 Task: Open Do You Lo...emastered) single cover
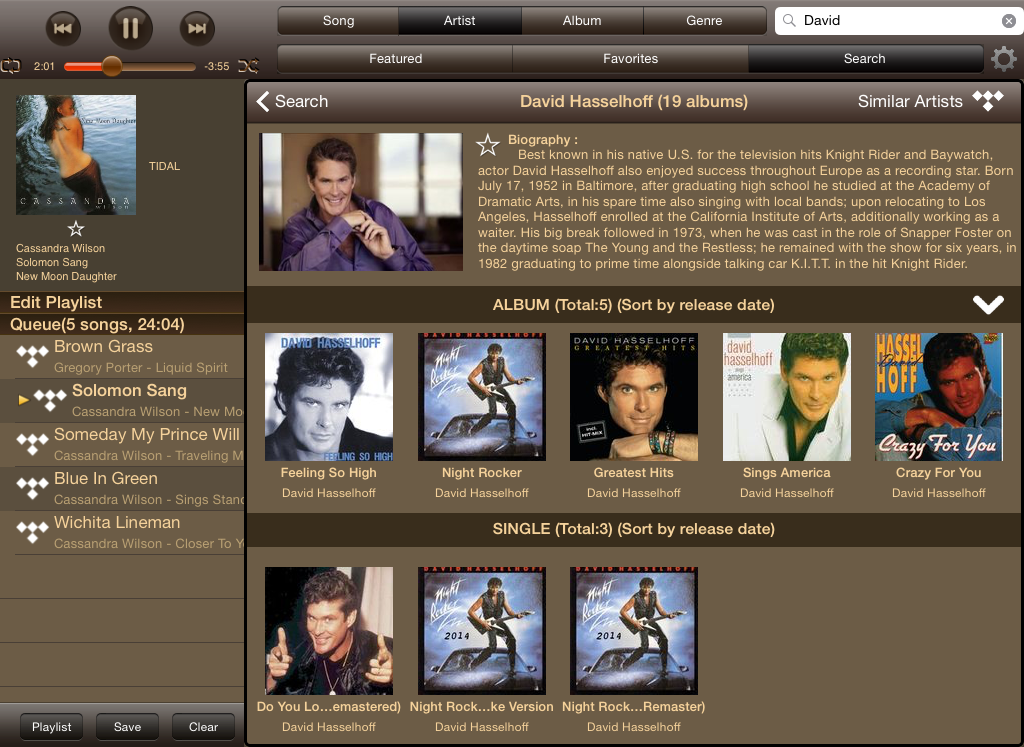328,631
